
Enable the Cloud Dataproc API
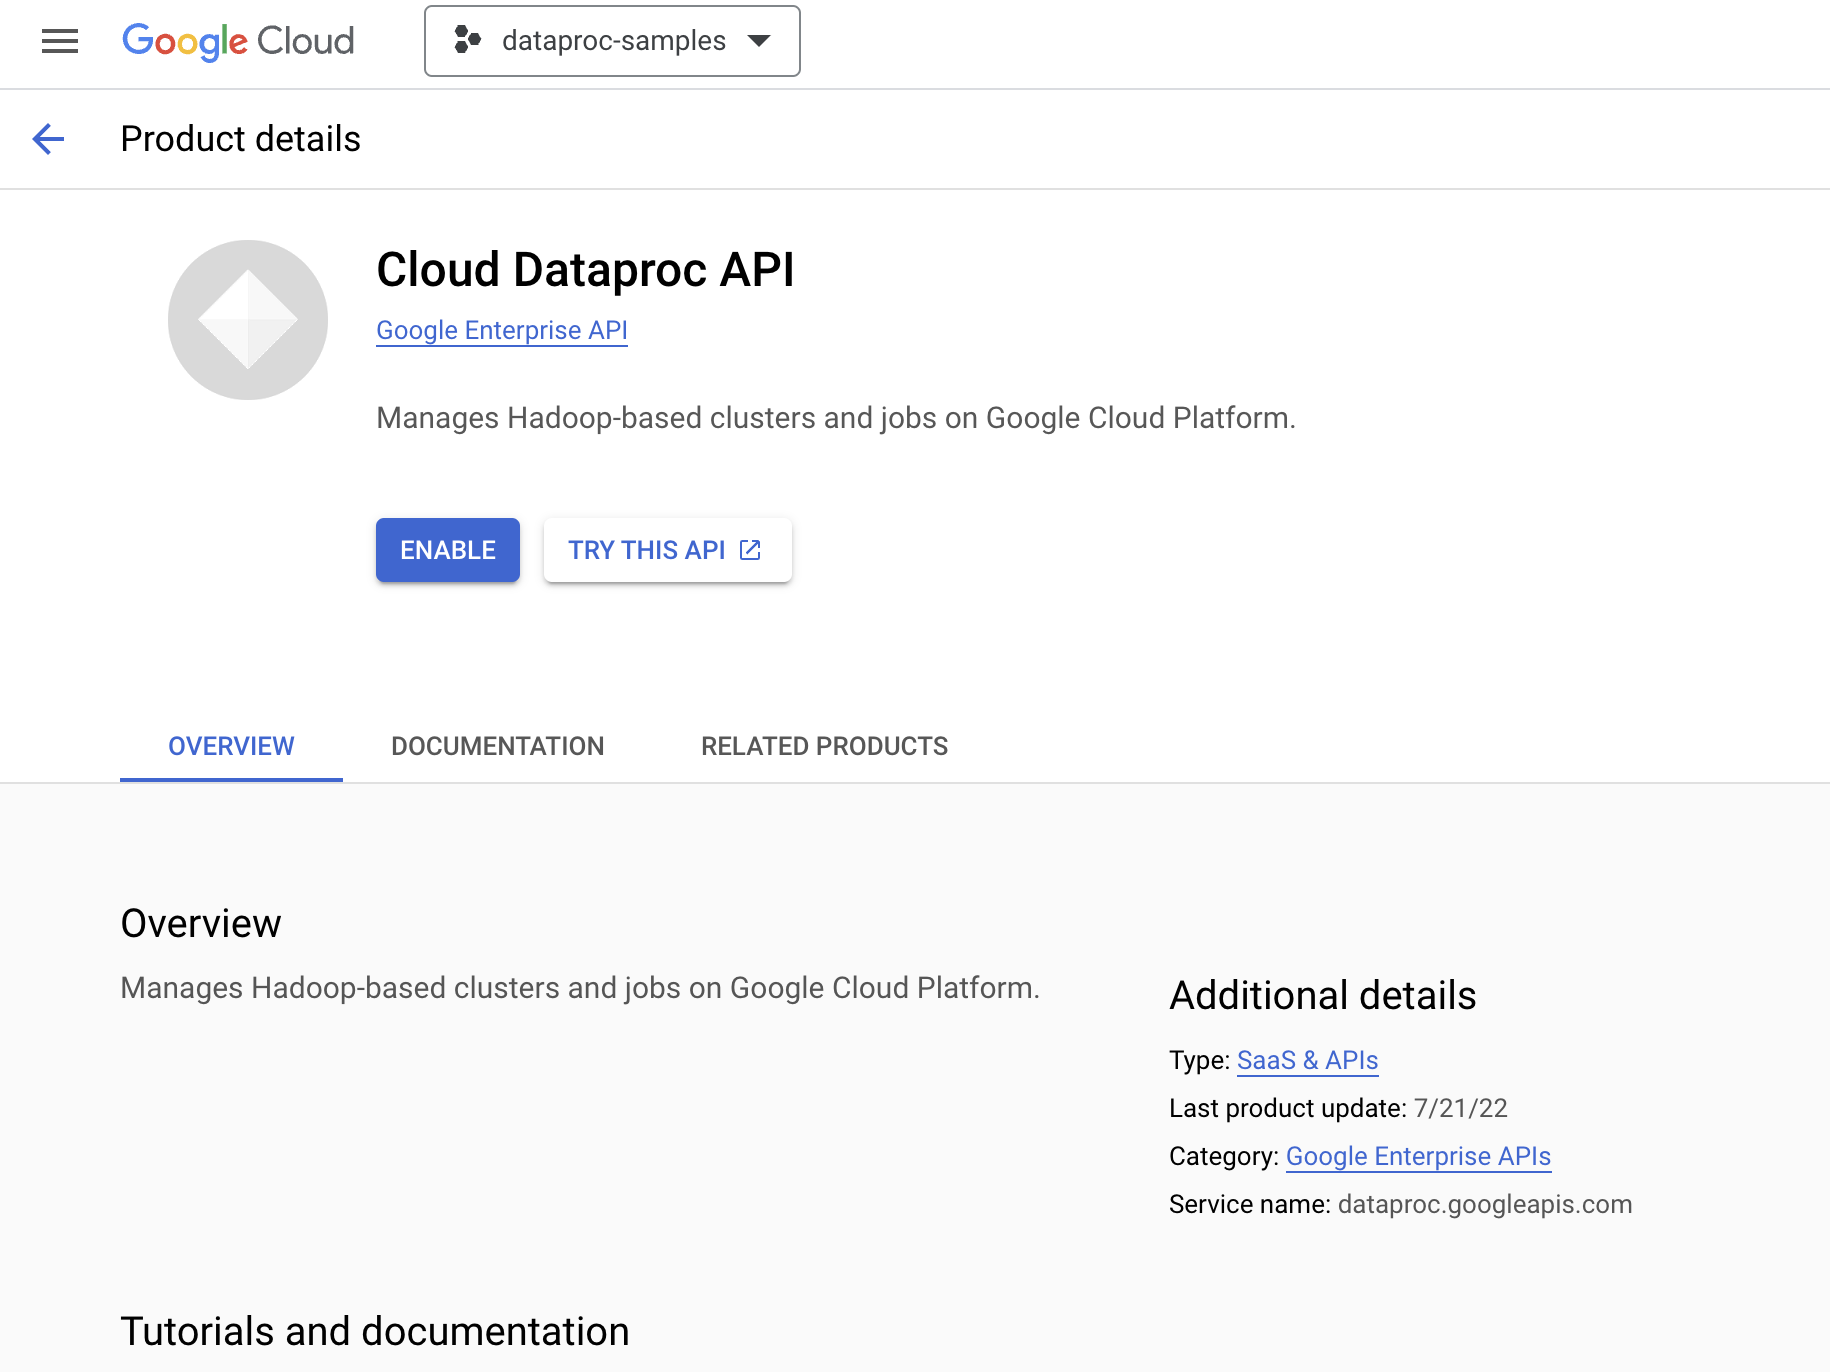[x=448, y=550]
